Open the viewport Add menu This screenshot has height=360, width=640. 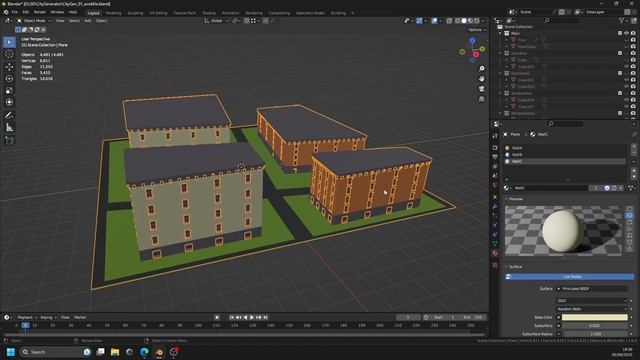[x=88, y=20]
